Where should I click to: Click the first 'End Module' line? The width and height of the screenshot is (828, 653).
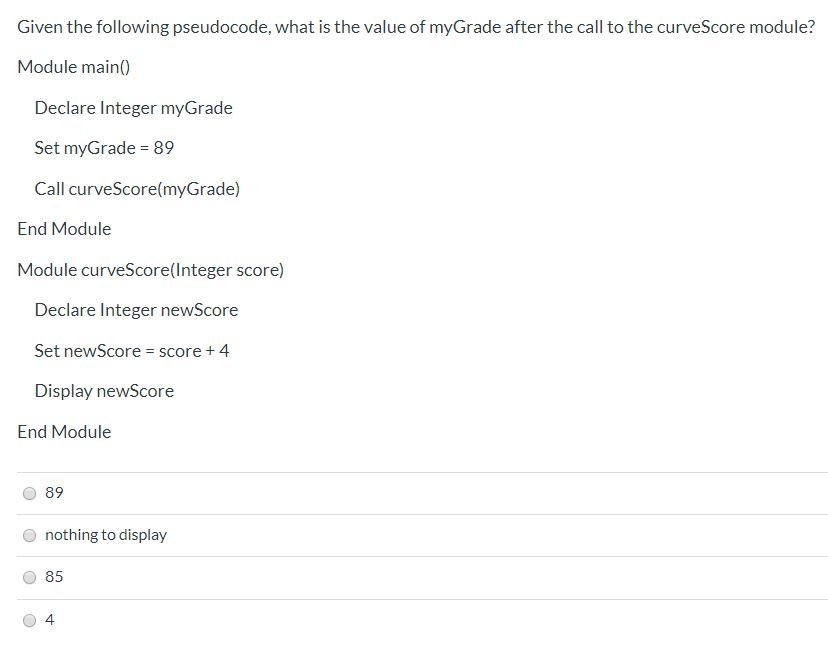point(64,229)
